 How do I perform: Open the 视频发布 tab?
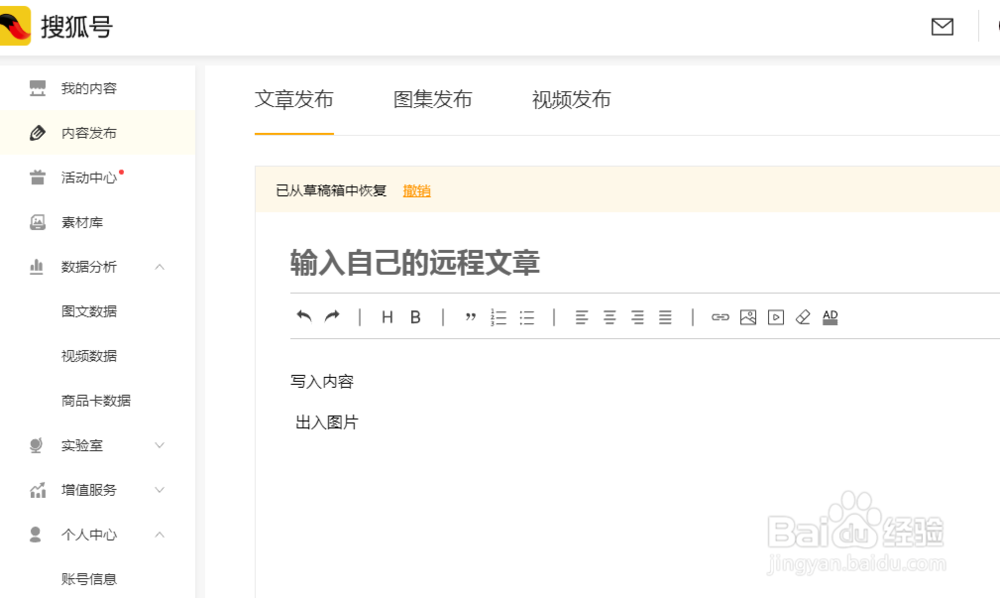(570, 100)
